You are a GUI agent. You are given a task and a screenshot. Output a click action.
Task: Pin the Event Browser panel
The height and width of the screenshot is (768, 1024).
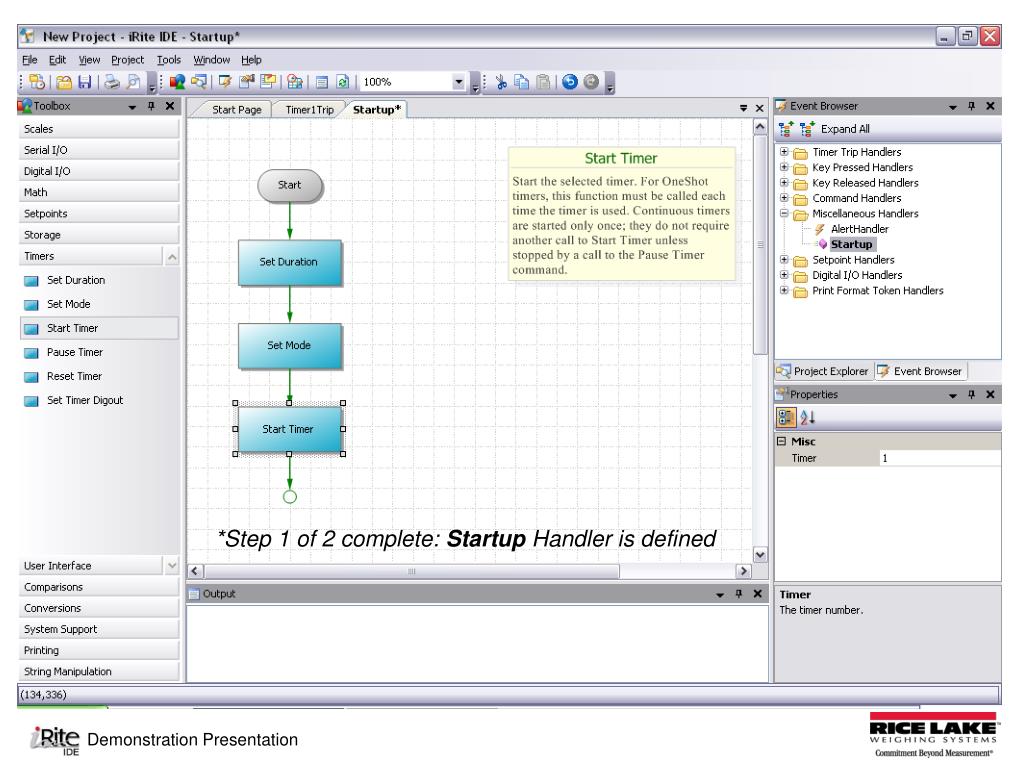tap(972, 106)
